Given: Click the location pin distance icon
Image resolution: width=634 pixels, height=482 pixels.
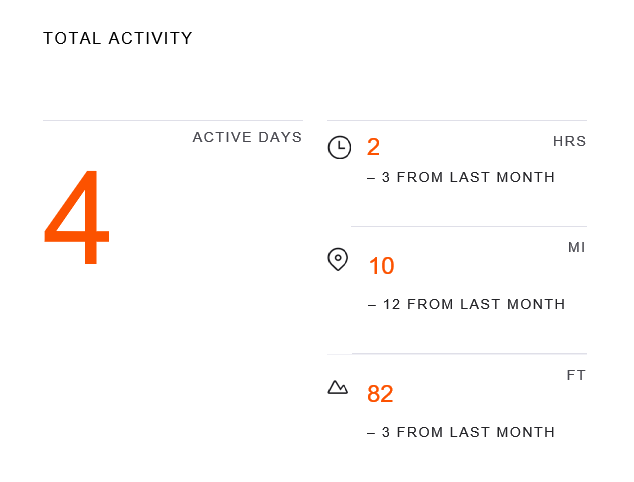Looking at the screenshot, I should tap(338, 260).
